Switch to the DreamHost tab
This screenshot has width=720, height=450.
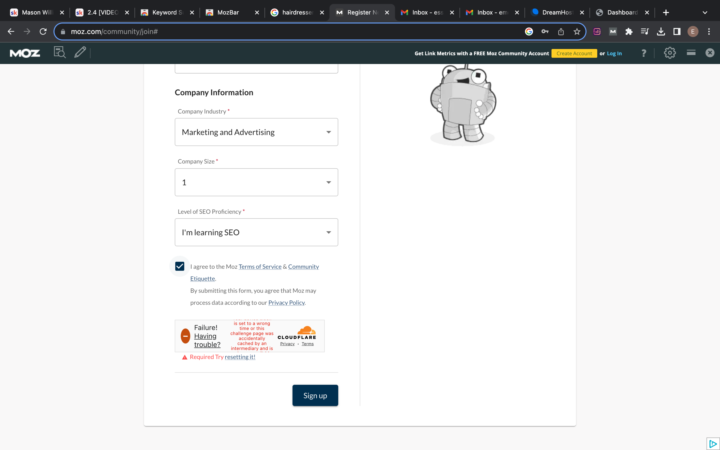pyautogui.click(x=554, y=12)
